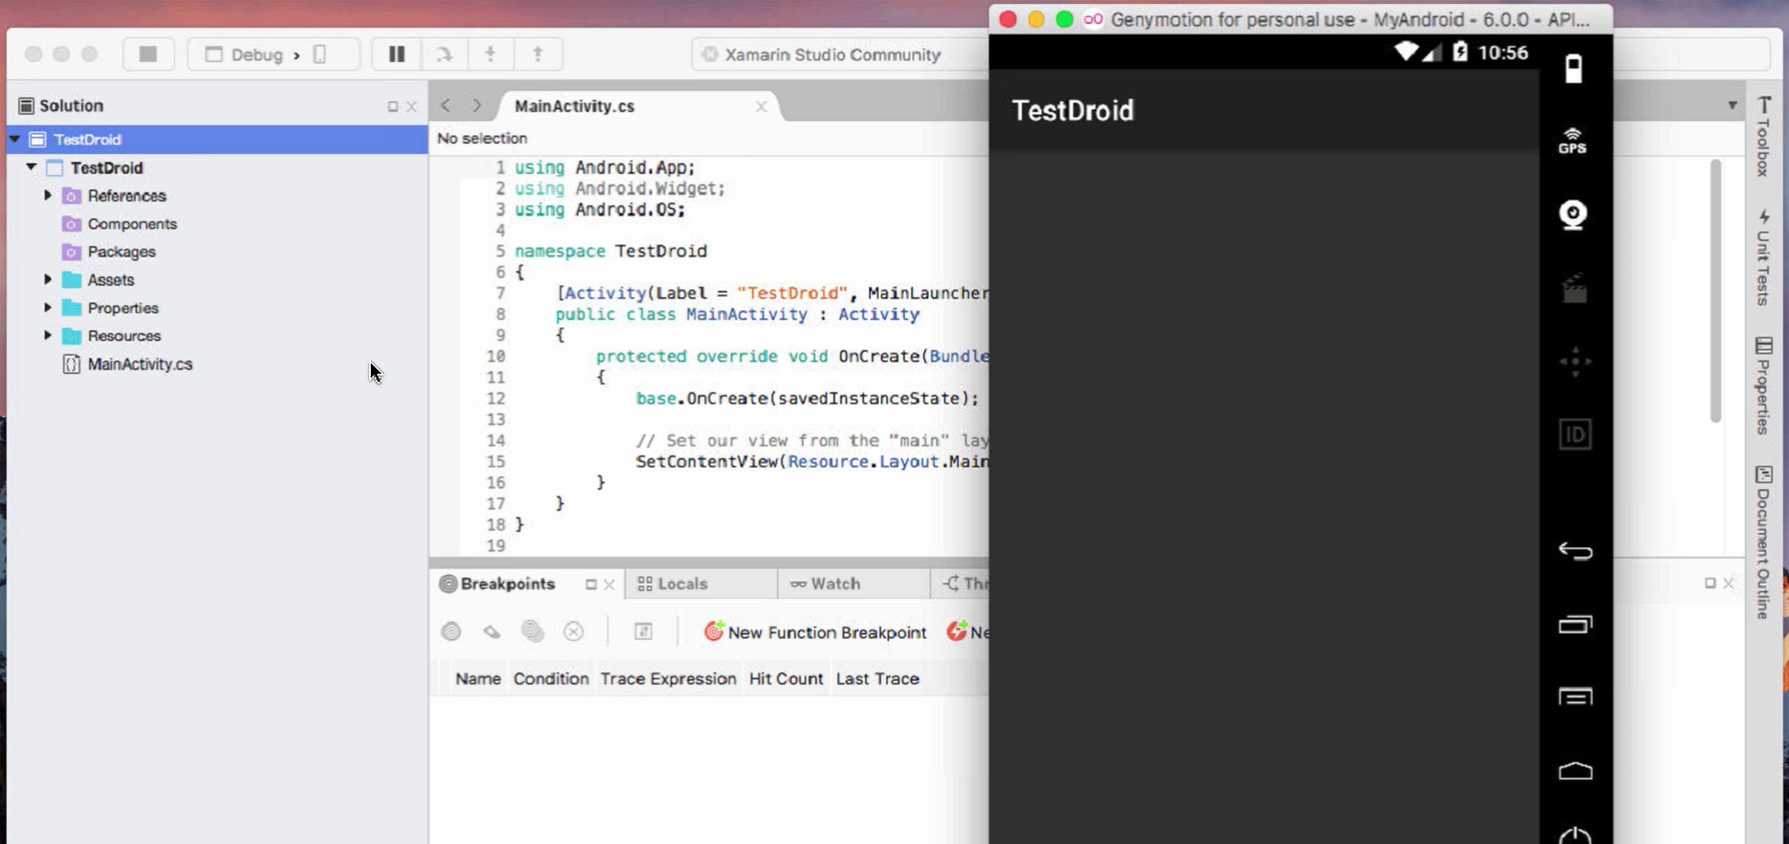Navigate back in editor history
The image size is (1789, 844).
pyautogui.click(x=446, y=106)
